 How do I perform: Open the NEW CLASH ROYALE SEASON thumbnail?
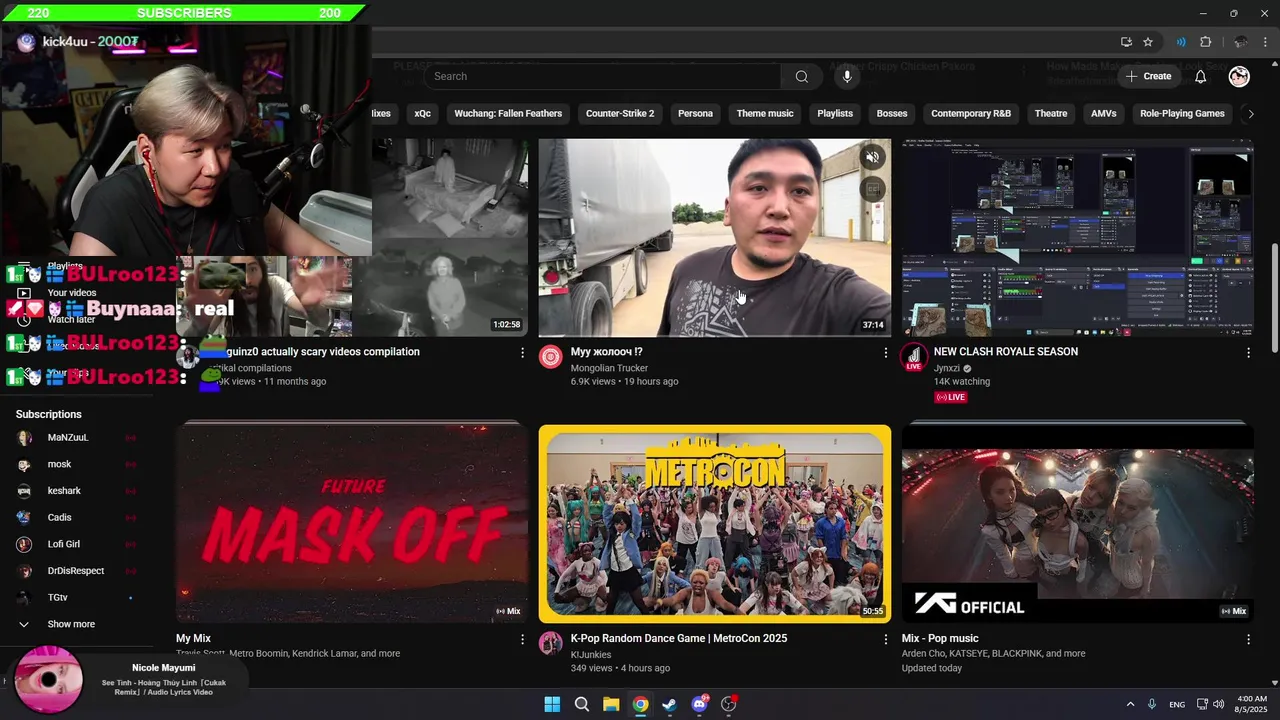click(1077, 238)
